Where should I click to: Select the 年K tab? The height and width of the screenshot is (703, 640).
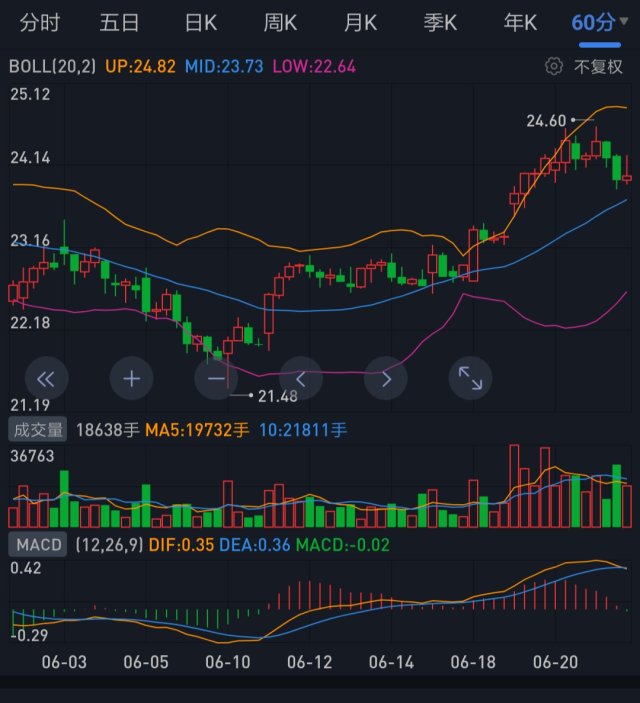coord(520,22)
